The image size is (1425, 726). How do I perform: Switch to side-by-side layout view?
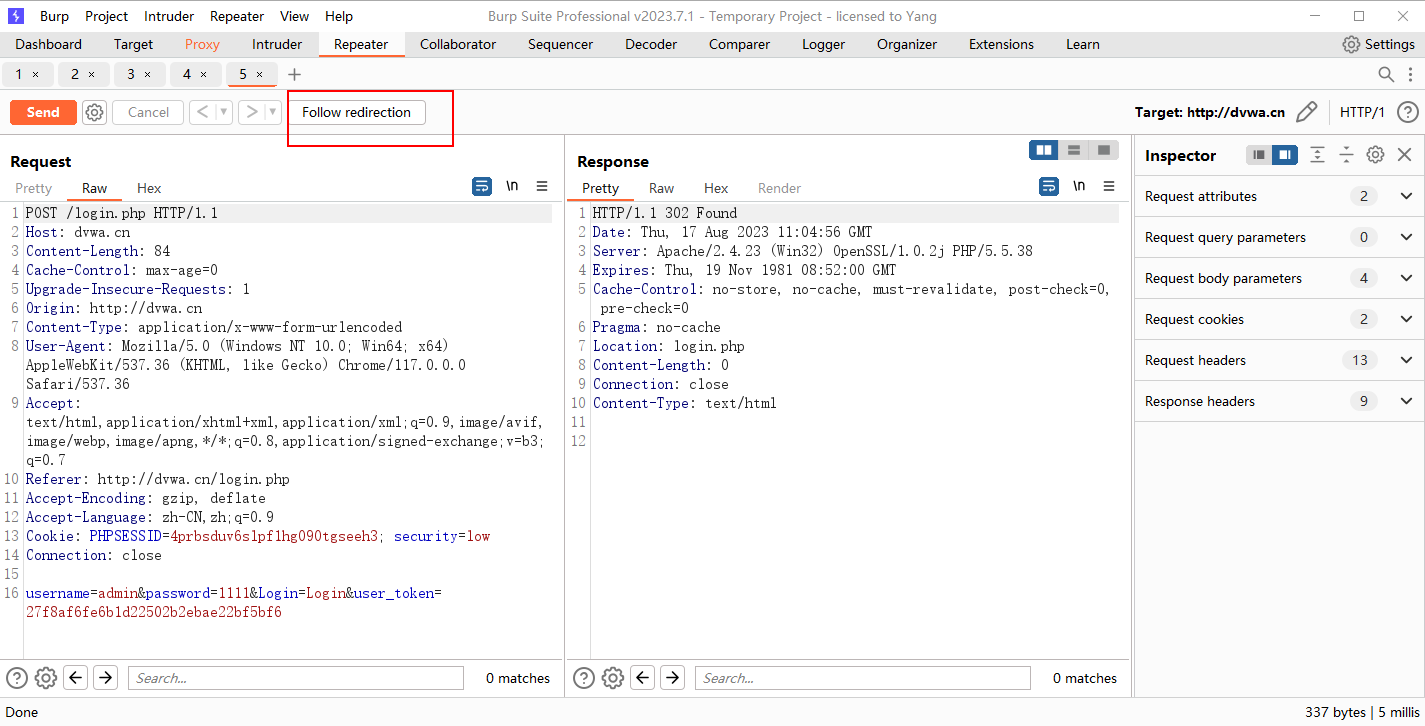[x=1044, y=150]
